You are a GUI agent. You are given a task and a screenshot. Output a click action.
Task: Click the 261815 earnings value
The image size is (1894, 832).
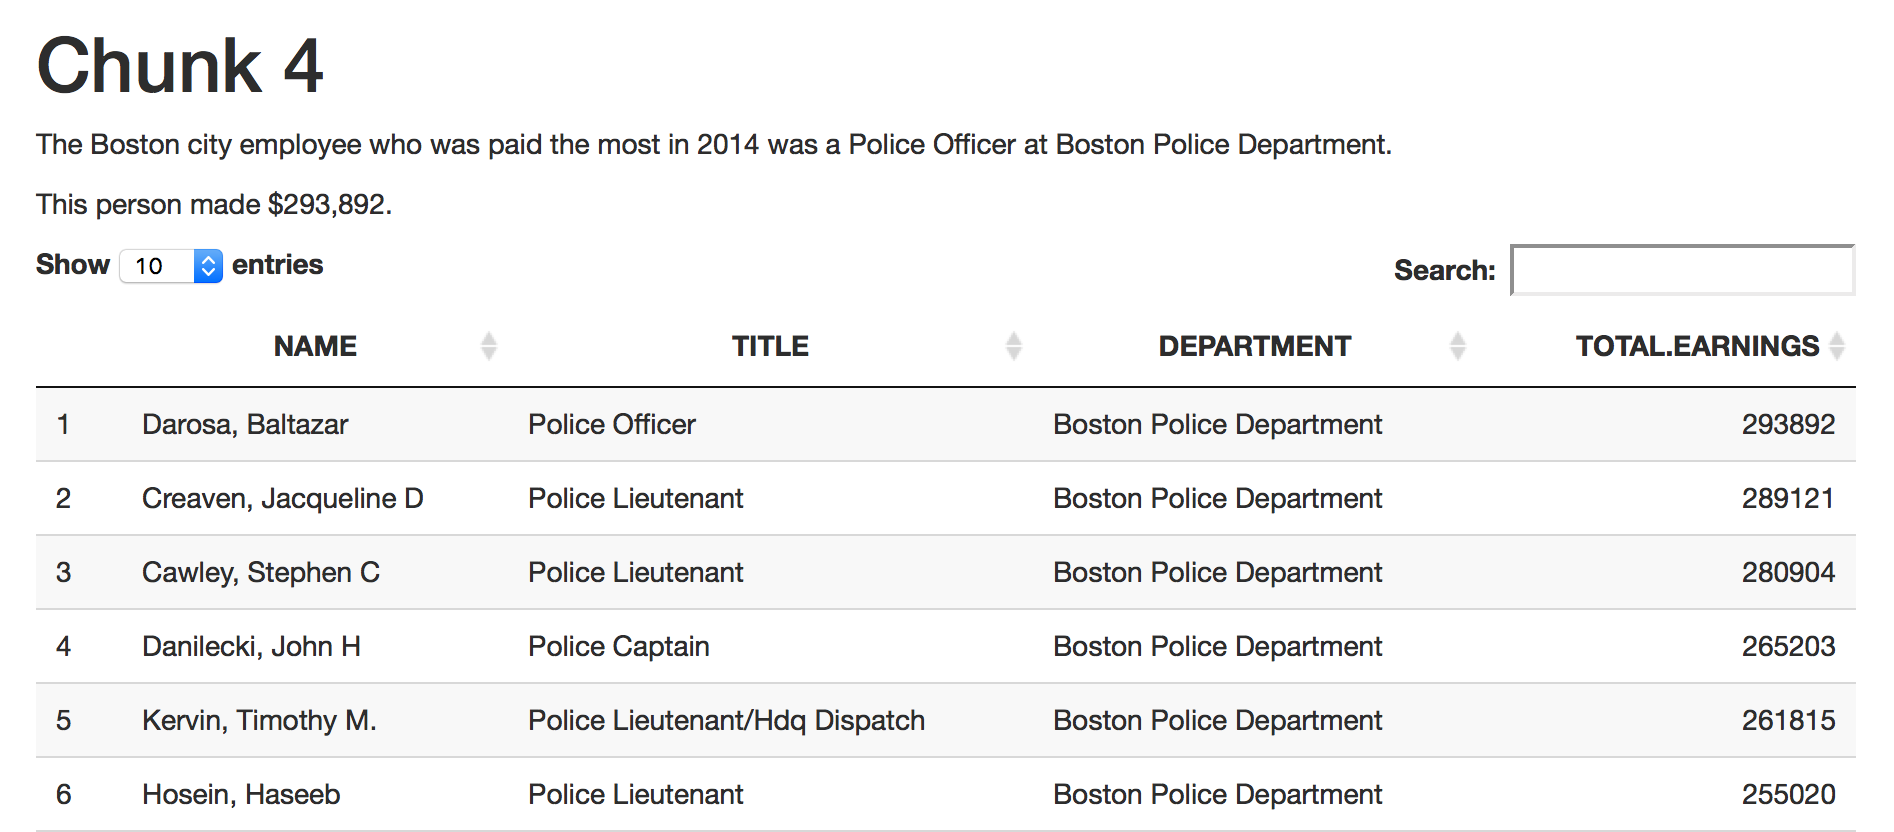[1787, 720]
